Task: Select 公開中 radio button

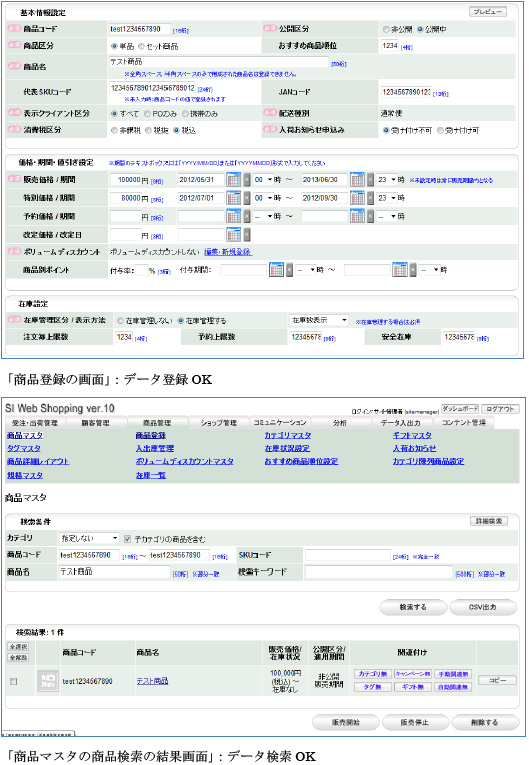Action: 420,29
